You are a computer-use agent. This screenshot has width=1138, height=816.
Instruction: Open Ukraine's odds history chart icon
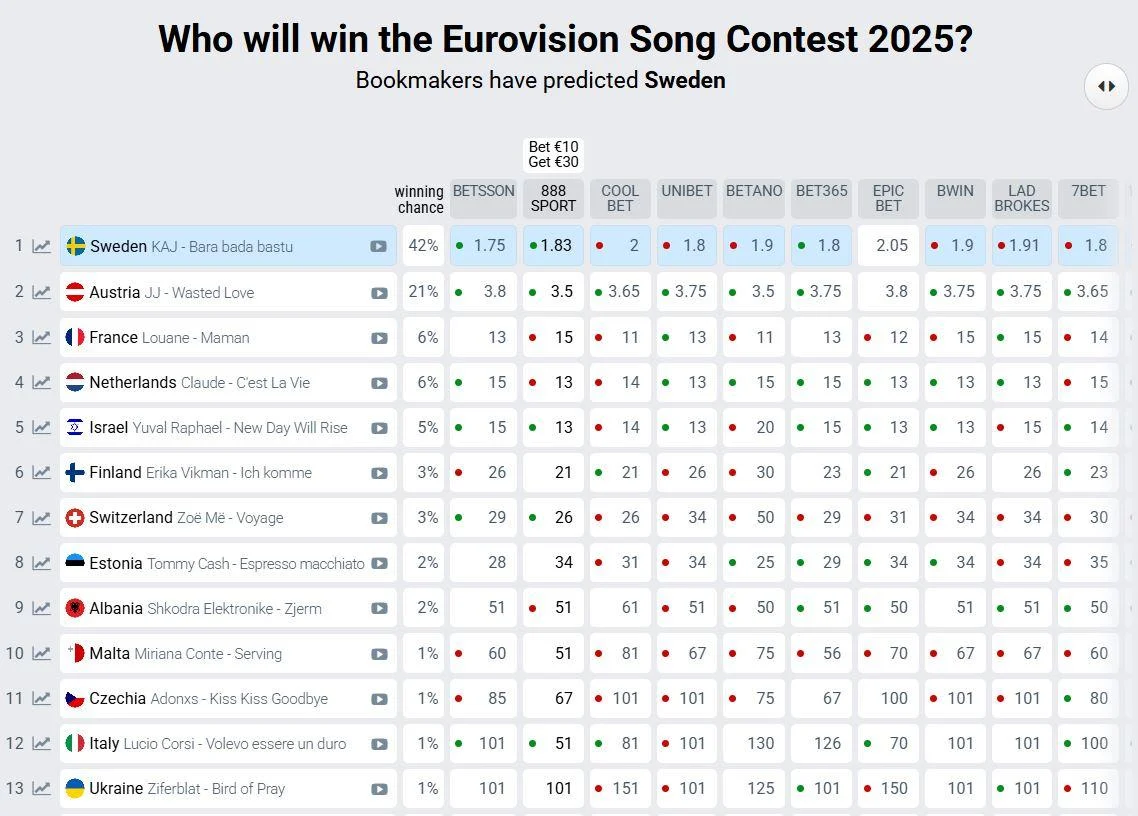(41, 788)
